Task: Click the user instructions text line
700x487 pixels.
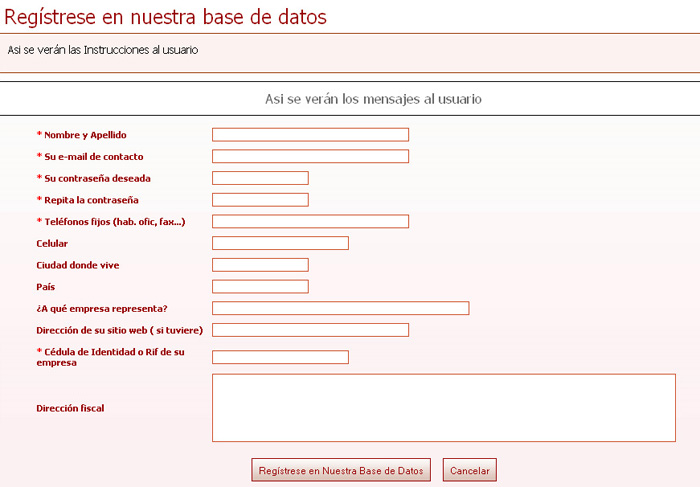Action: (x=102, y=50)
